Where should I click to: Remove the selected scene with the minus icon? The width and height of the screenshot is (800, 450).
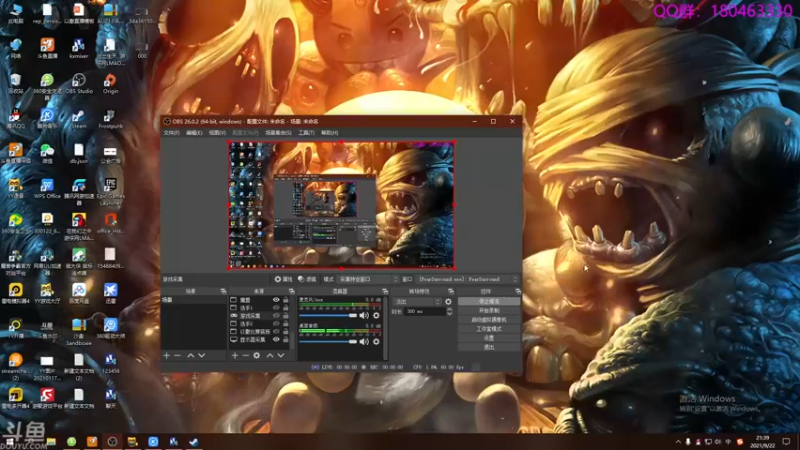(178, 355)
